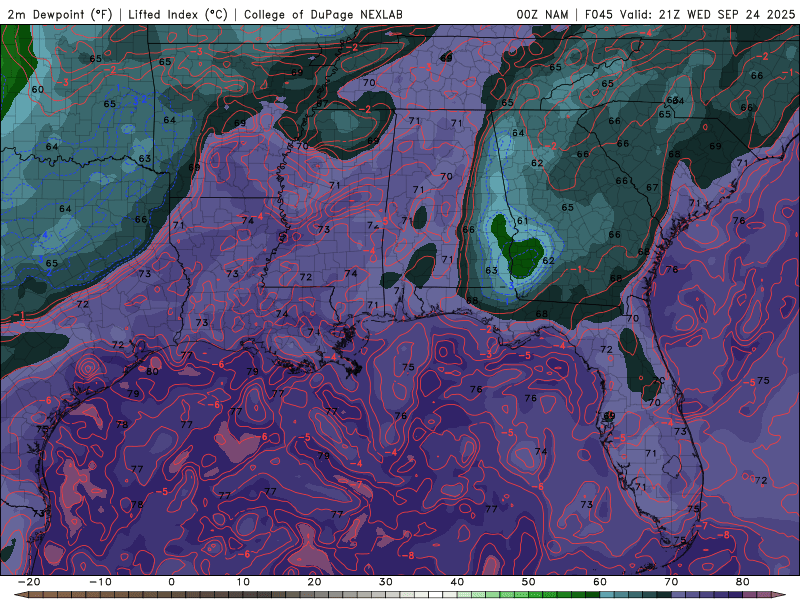The image size is (800, 600).
Task: Click the brown colorbar segment near -20
Action: (x=36, y=595)
